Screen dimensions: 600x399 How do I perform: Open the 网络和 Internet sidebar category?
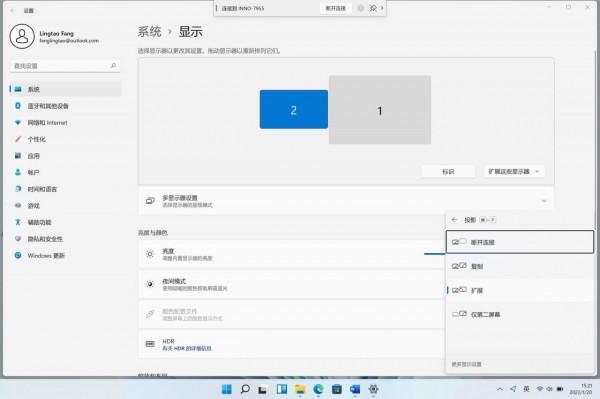click(65, 122)
